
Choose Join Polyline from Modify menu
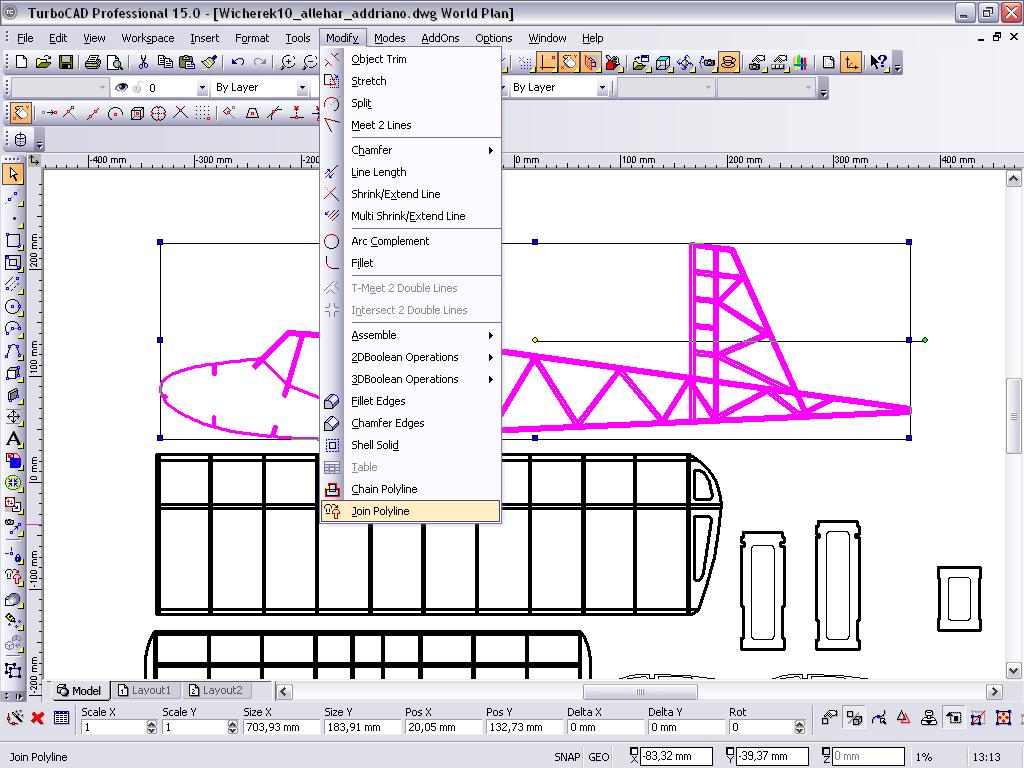(x=380, y=511)
